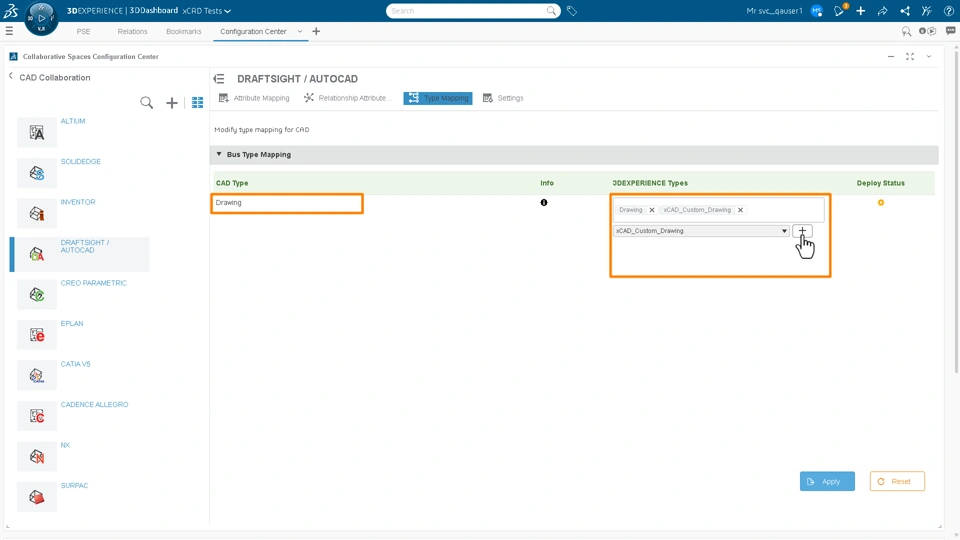
Task: Open the 3DEXPERIENCE compass
Action: coord(41,17)
